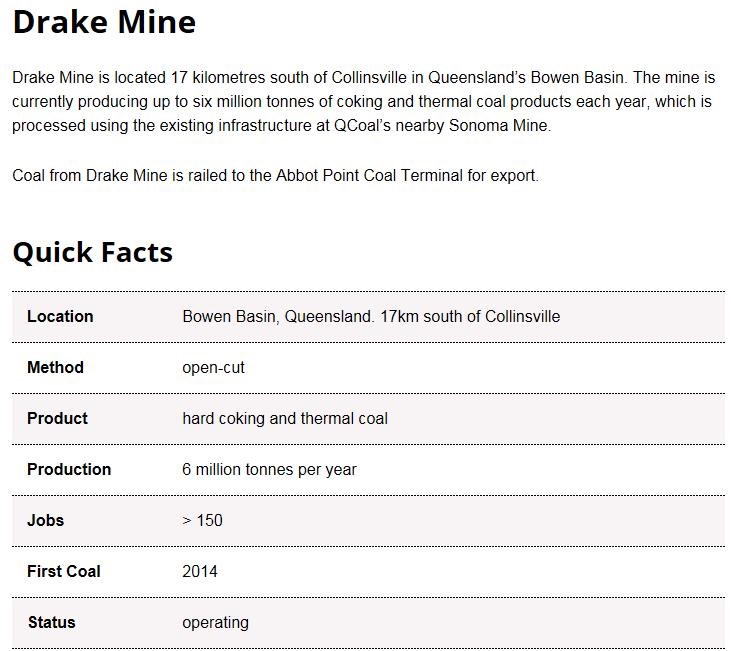The width and height of the screenshot is (731, 651).
Task: Click the Quick Facts heading
Action: [x=92, y=252]
